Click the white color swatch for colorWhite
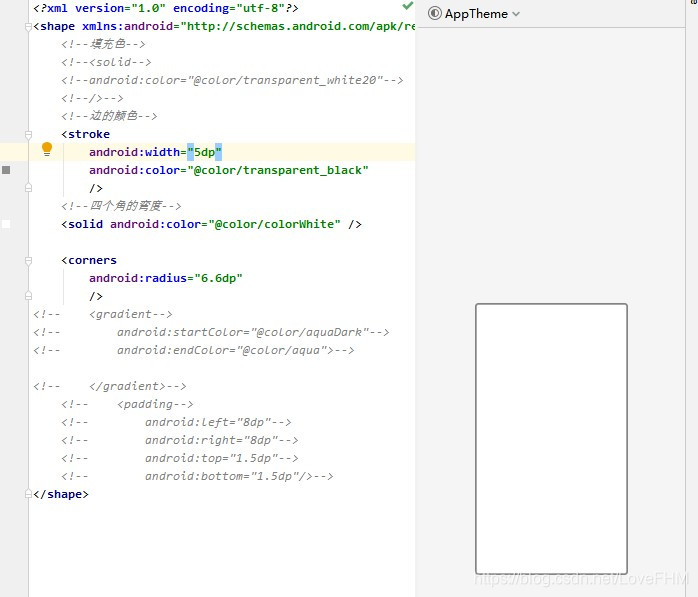Screen dimensions: 698x597 coord(6,224)
